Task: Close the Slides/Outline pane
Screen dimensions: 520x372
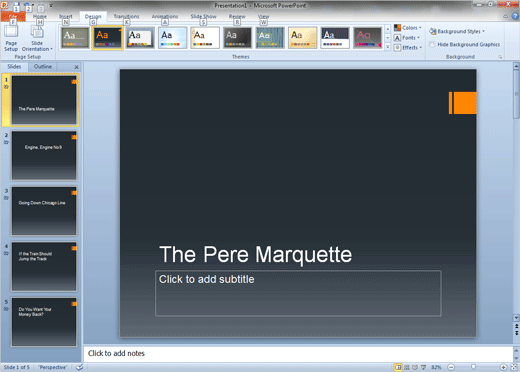Action: tap(76, 67)
